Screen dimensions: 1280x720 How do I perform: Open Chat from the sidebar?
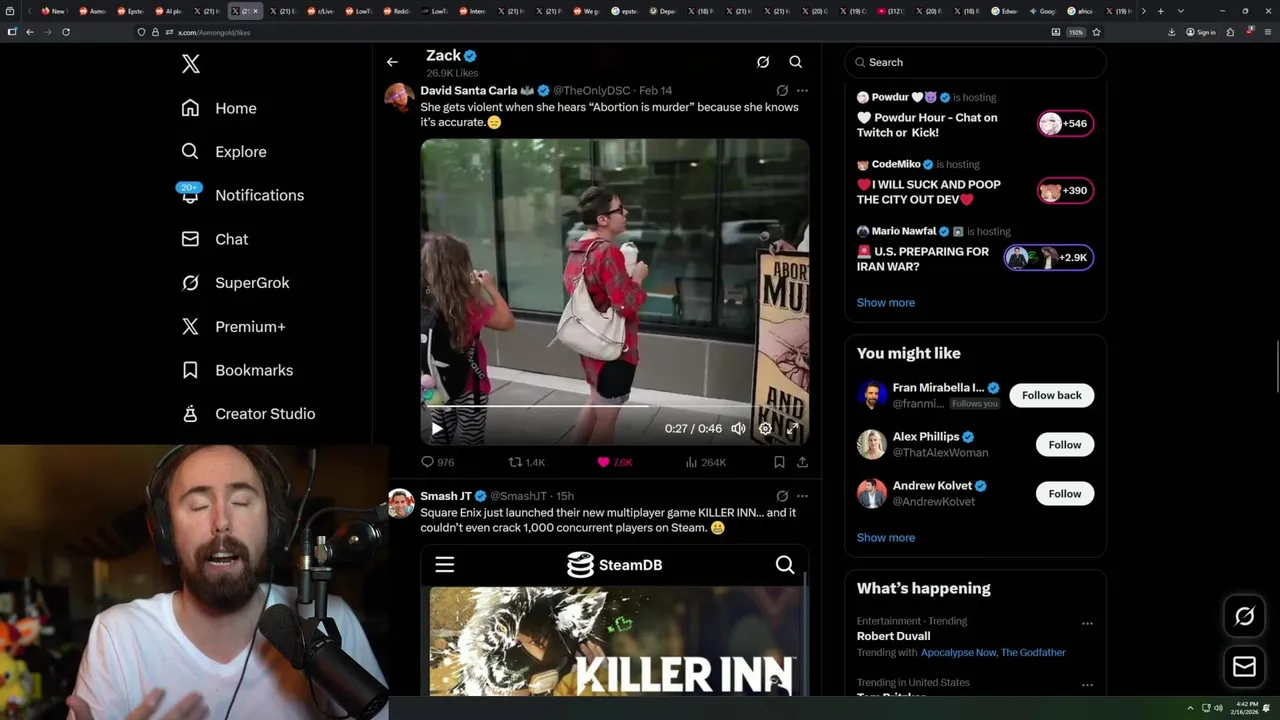215,239
